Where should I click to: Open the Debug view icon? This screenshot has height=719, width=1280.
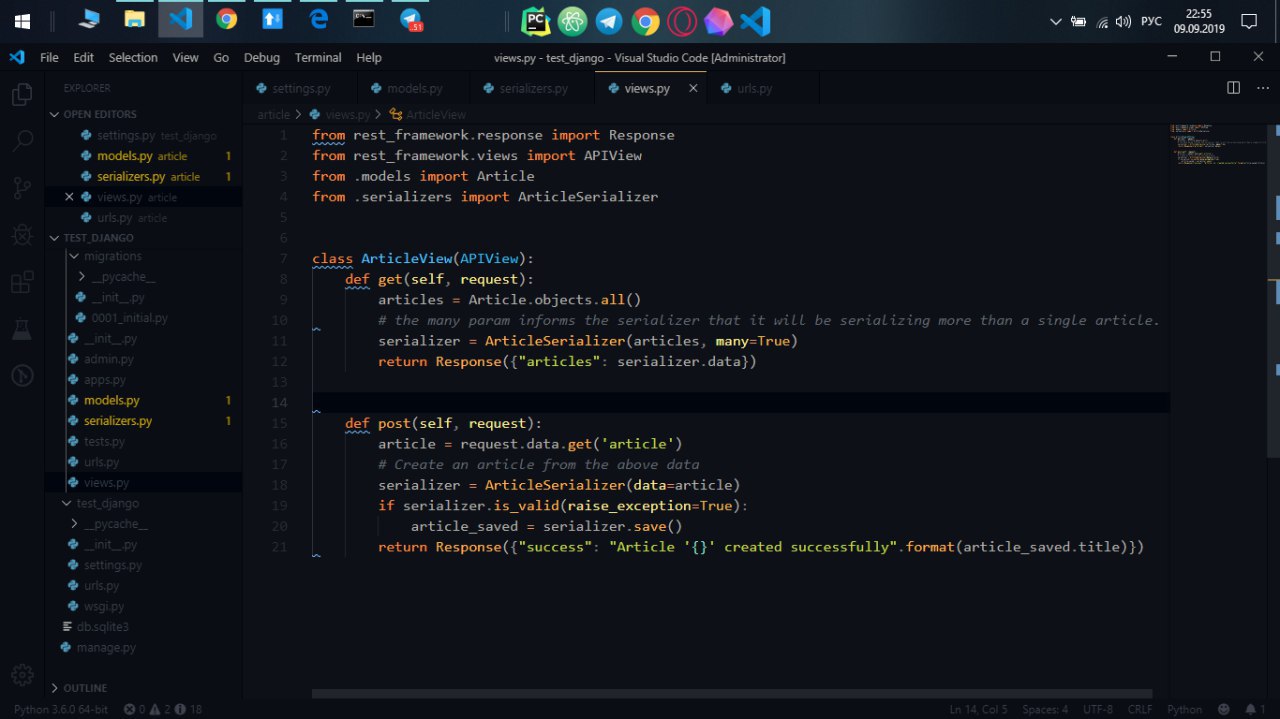(21, 235)
